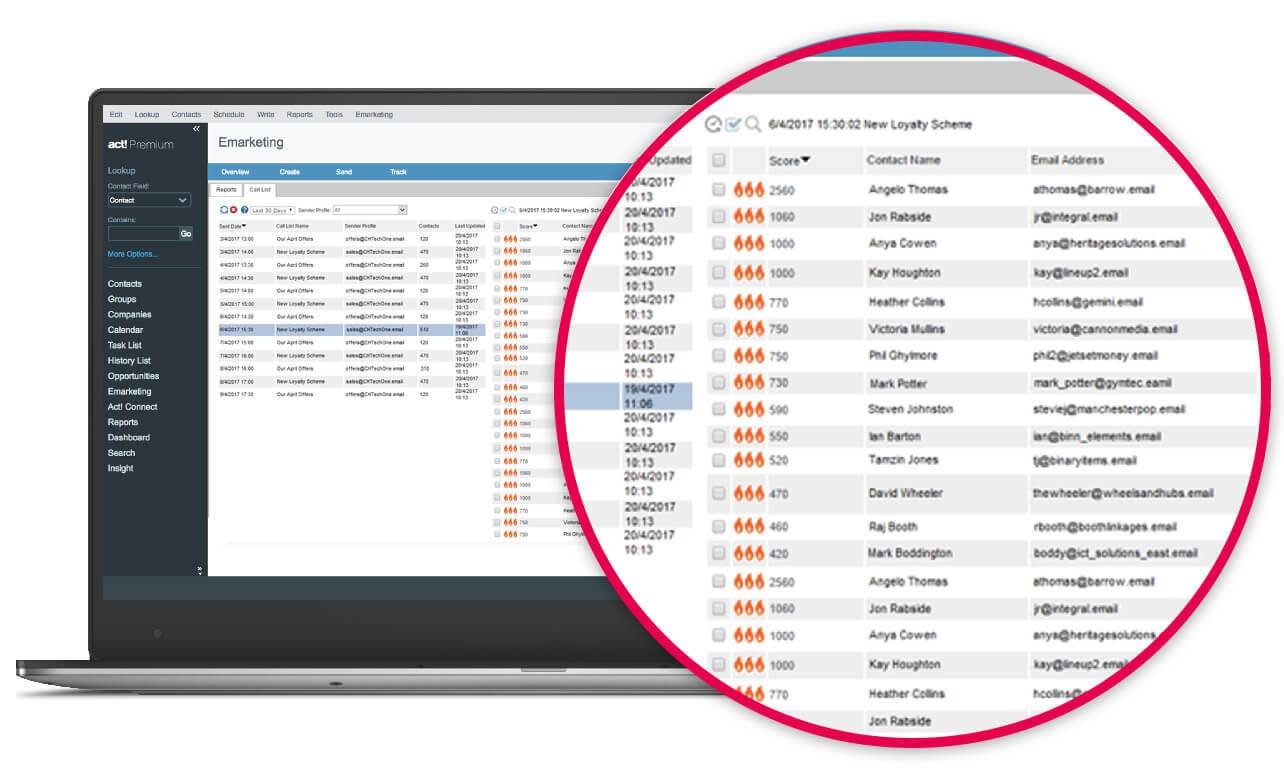
Task: Switch to the Reports tab beside Call List
Action: [227, 189]
